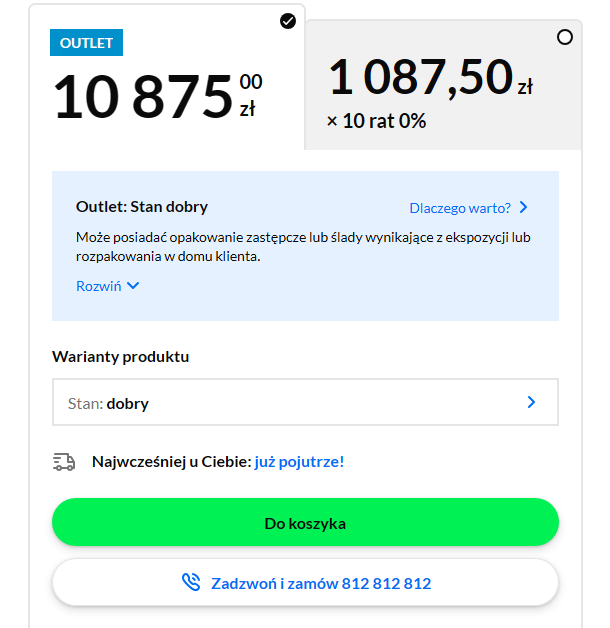Click the phone icon on the call button
Viewport: 610px width, 628px height.
click(191, 582)
